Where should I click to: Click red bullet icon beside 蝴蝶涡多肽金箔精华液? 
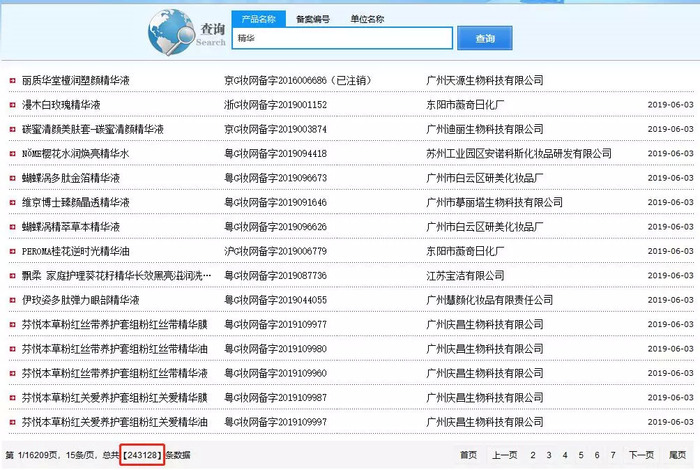(x=12, y=178)
